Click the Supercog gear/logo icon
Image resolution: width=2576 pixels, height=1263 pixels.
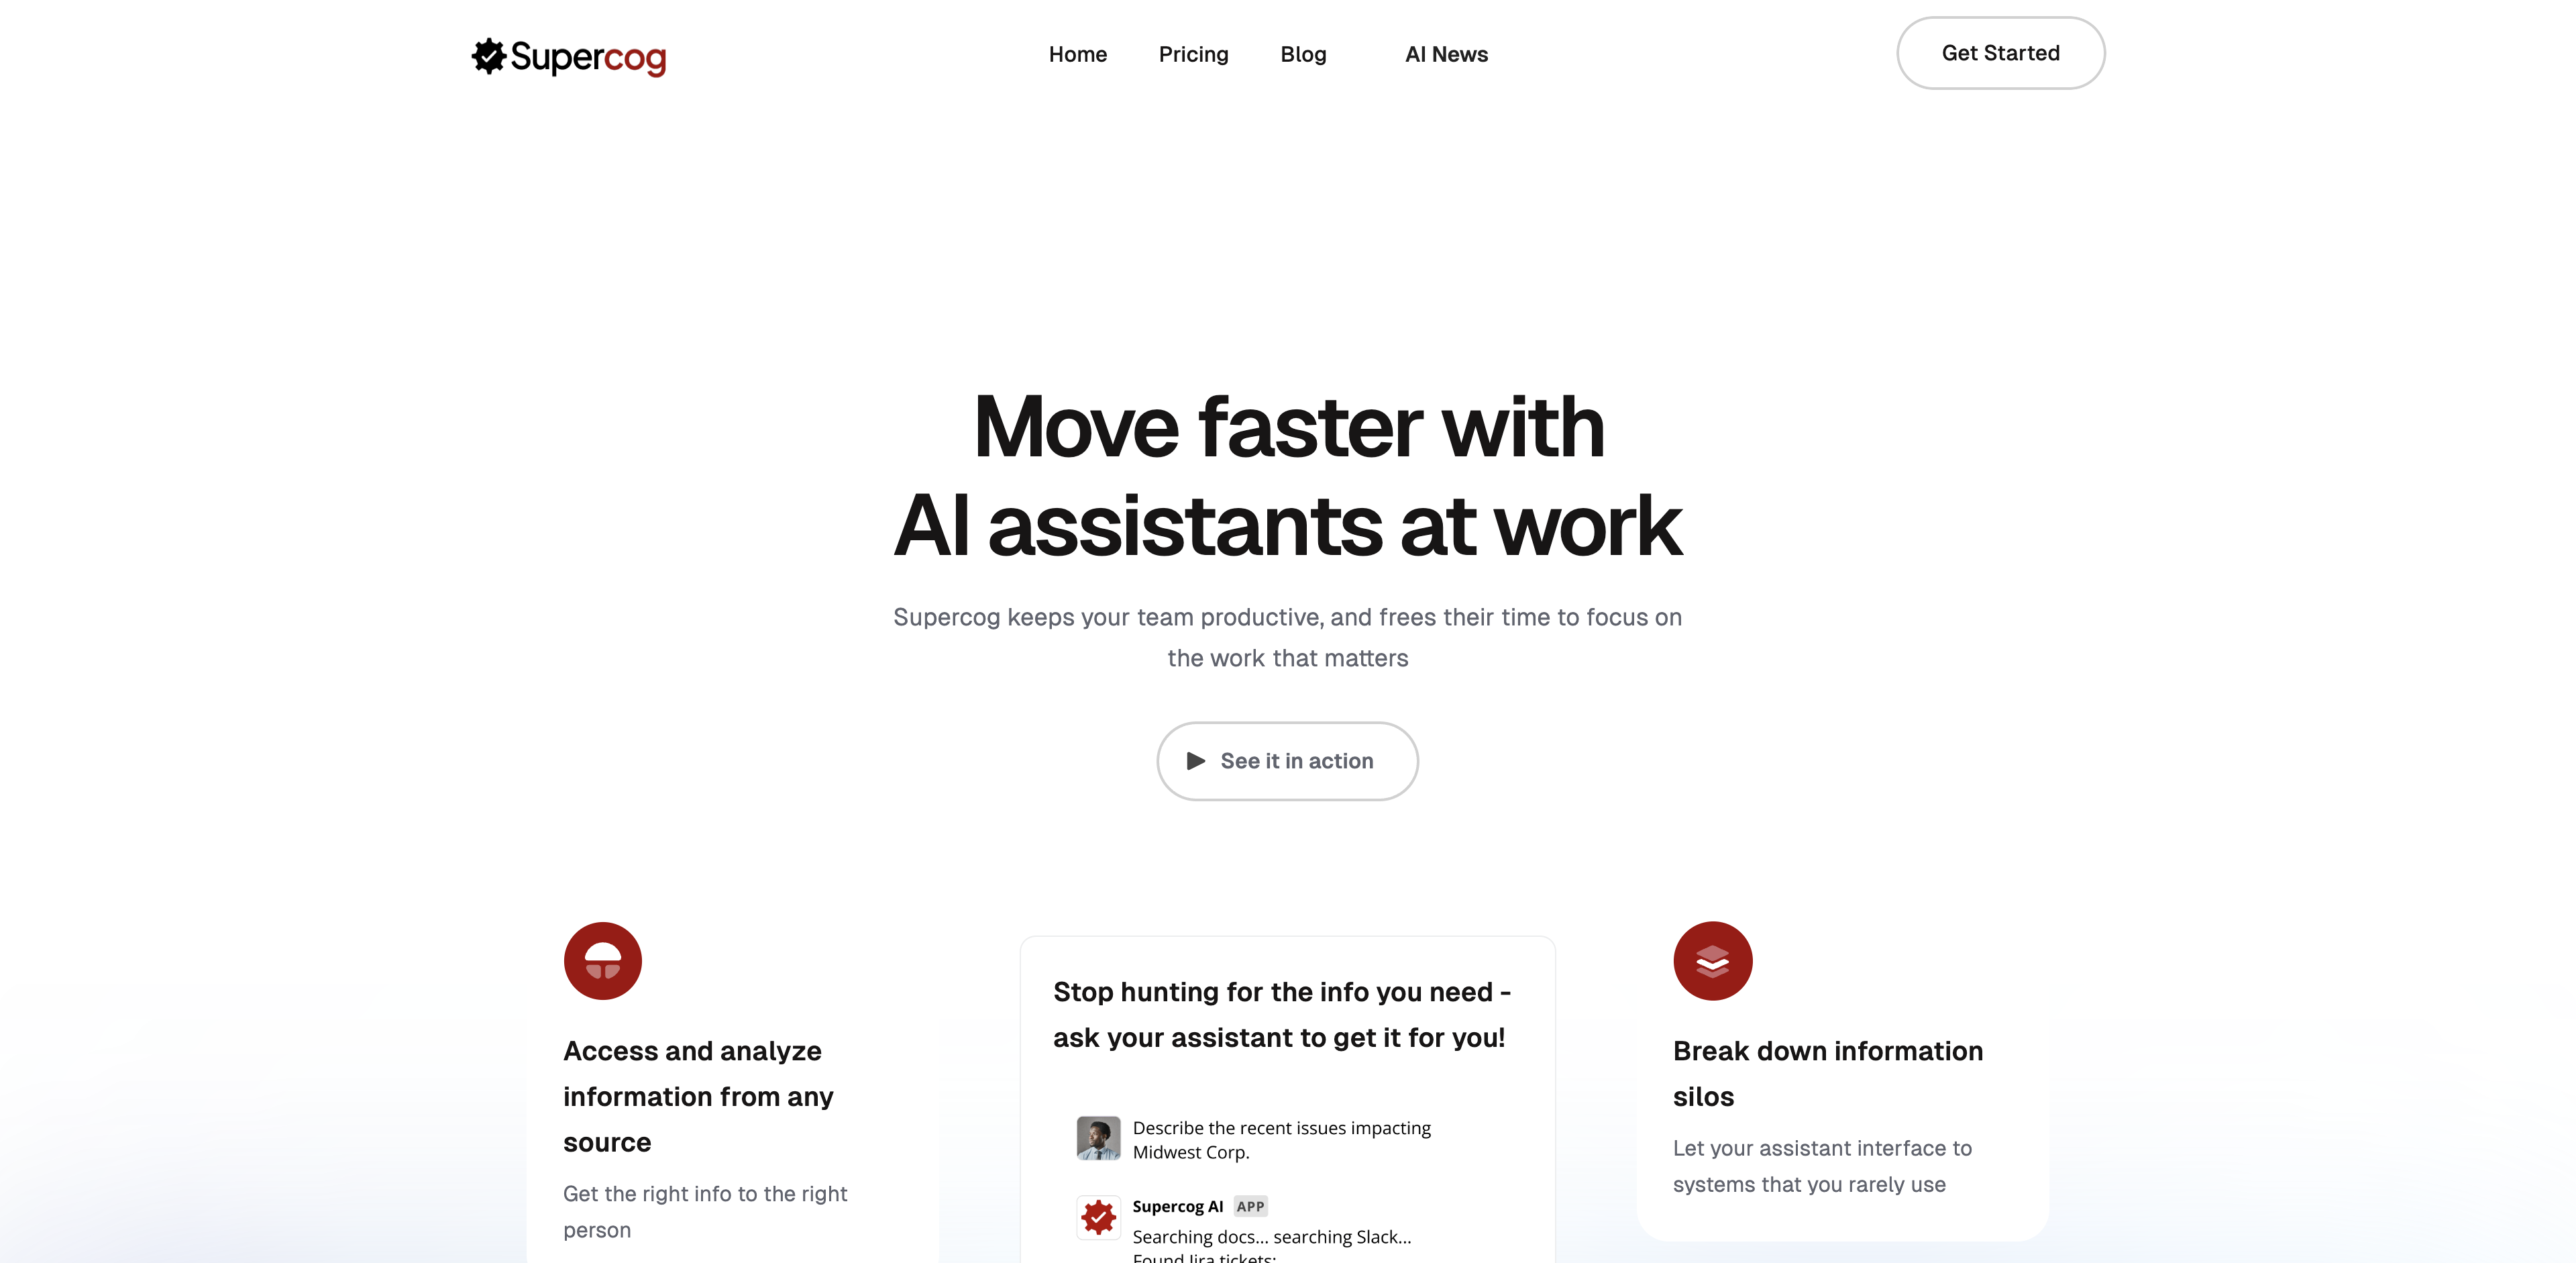point(486,52)
